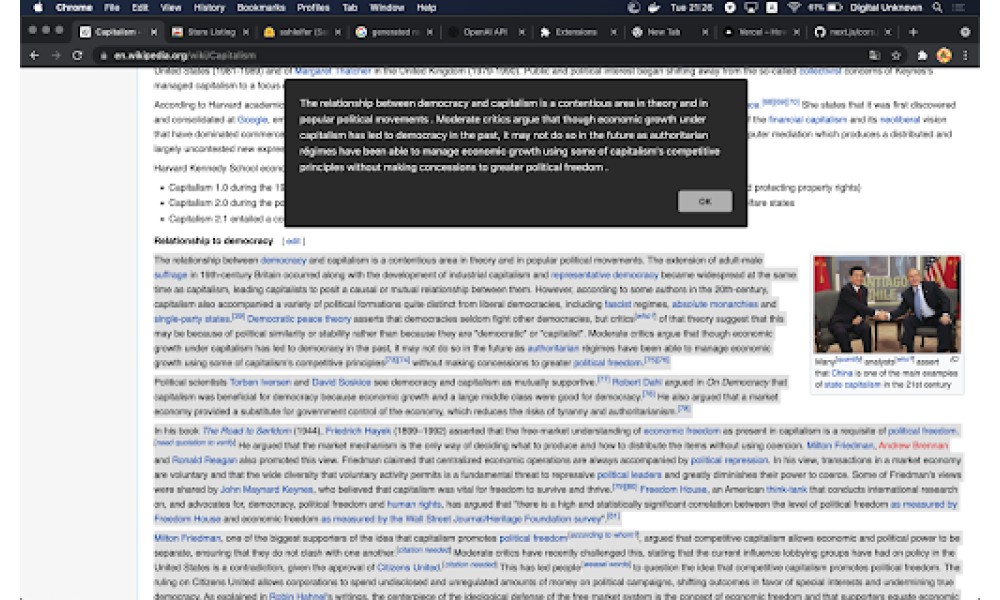Switch to the Extensions tab
The width and height of the screenshot is (1000, 600).
pos(576,32)
